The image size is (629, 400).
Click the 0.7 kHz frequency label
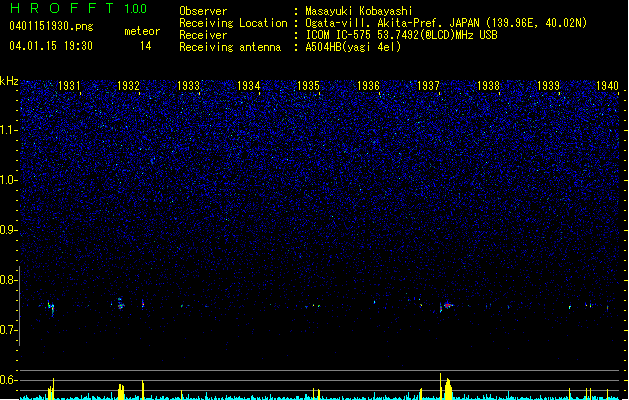point(8,330)
